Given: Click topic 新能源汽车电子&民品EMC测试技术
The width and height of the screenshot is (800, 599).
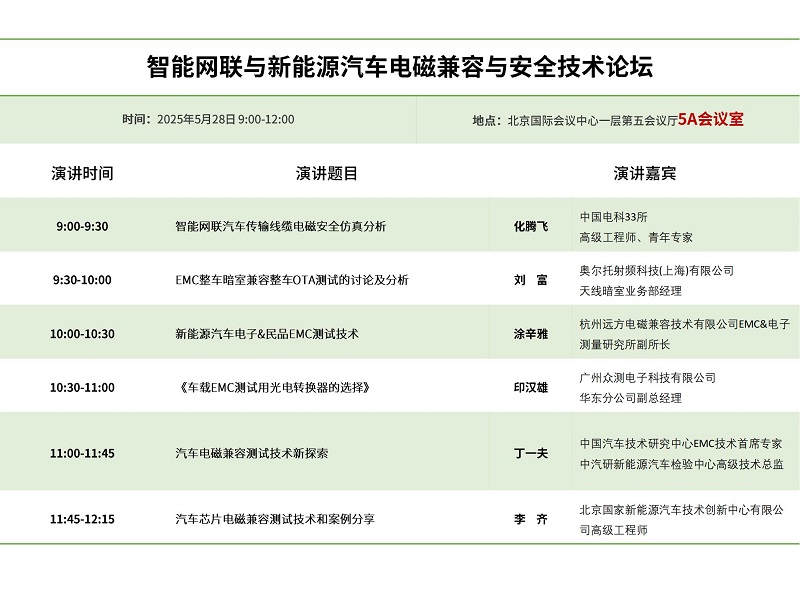Looking at the screenshot, I should coord(267,334).
